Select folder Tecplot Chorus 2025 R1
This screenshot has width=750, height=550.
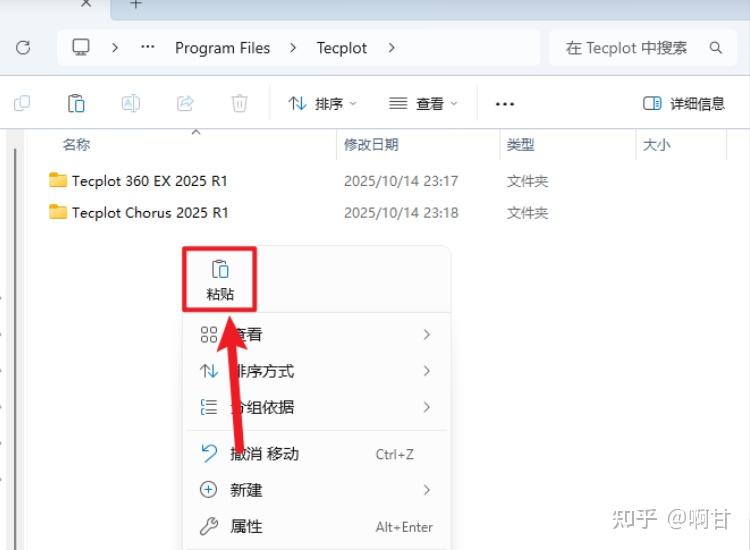click(x=150, y=212)
